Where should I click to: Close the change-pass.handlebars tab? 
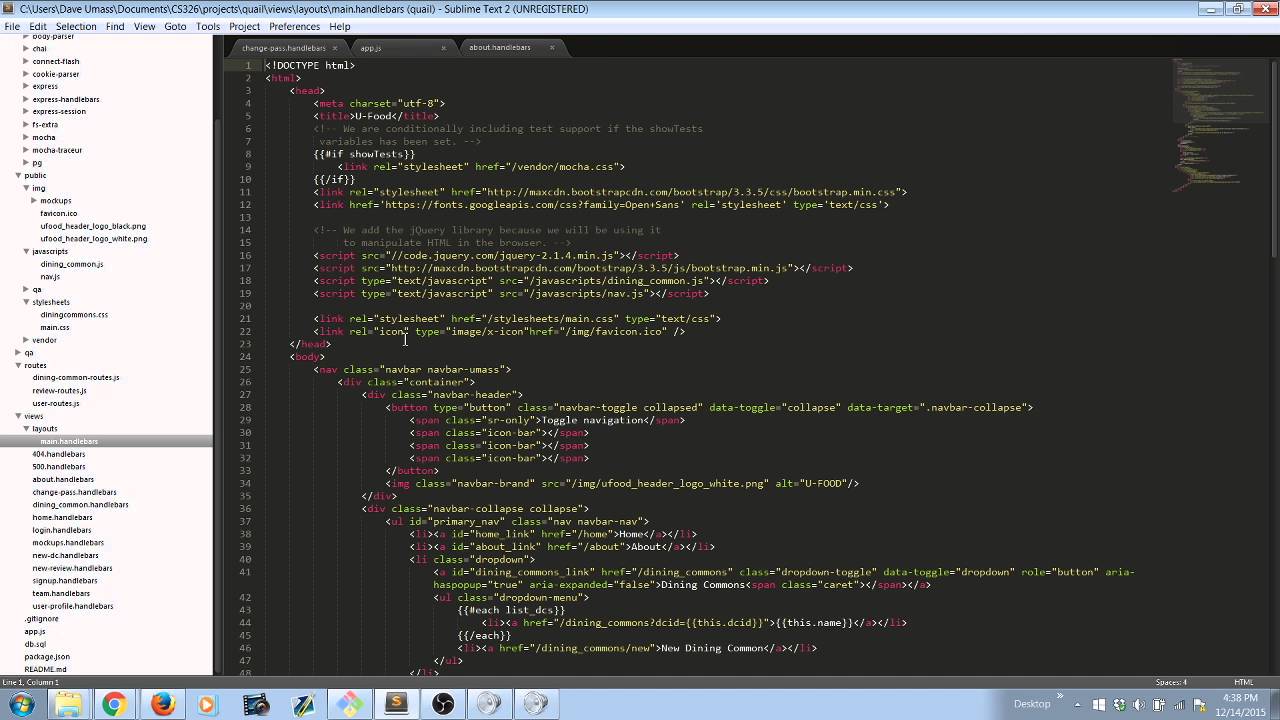pyautogui.click(x=336, y=48)
